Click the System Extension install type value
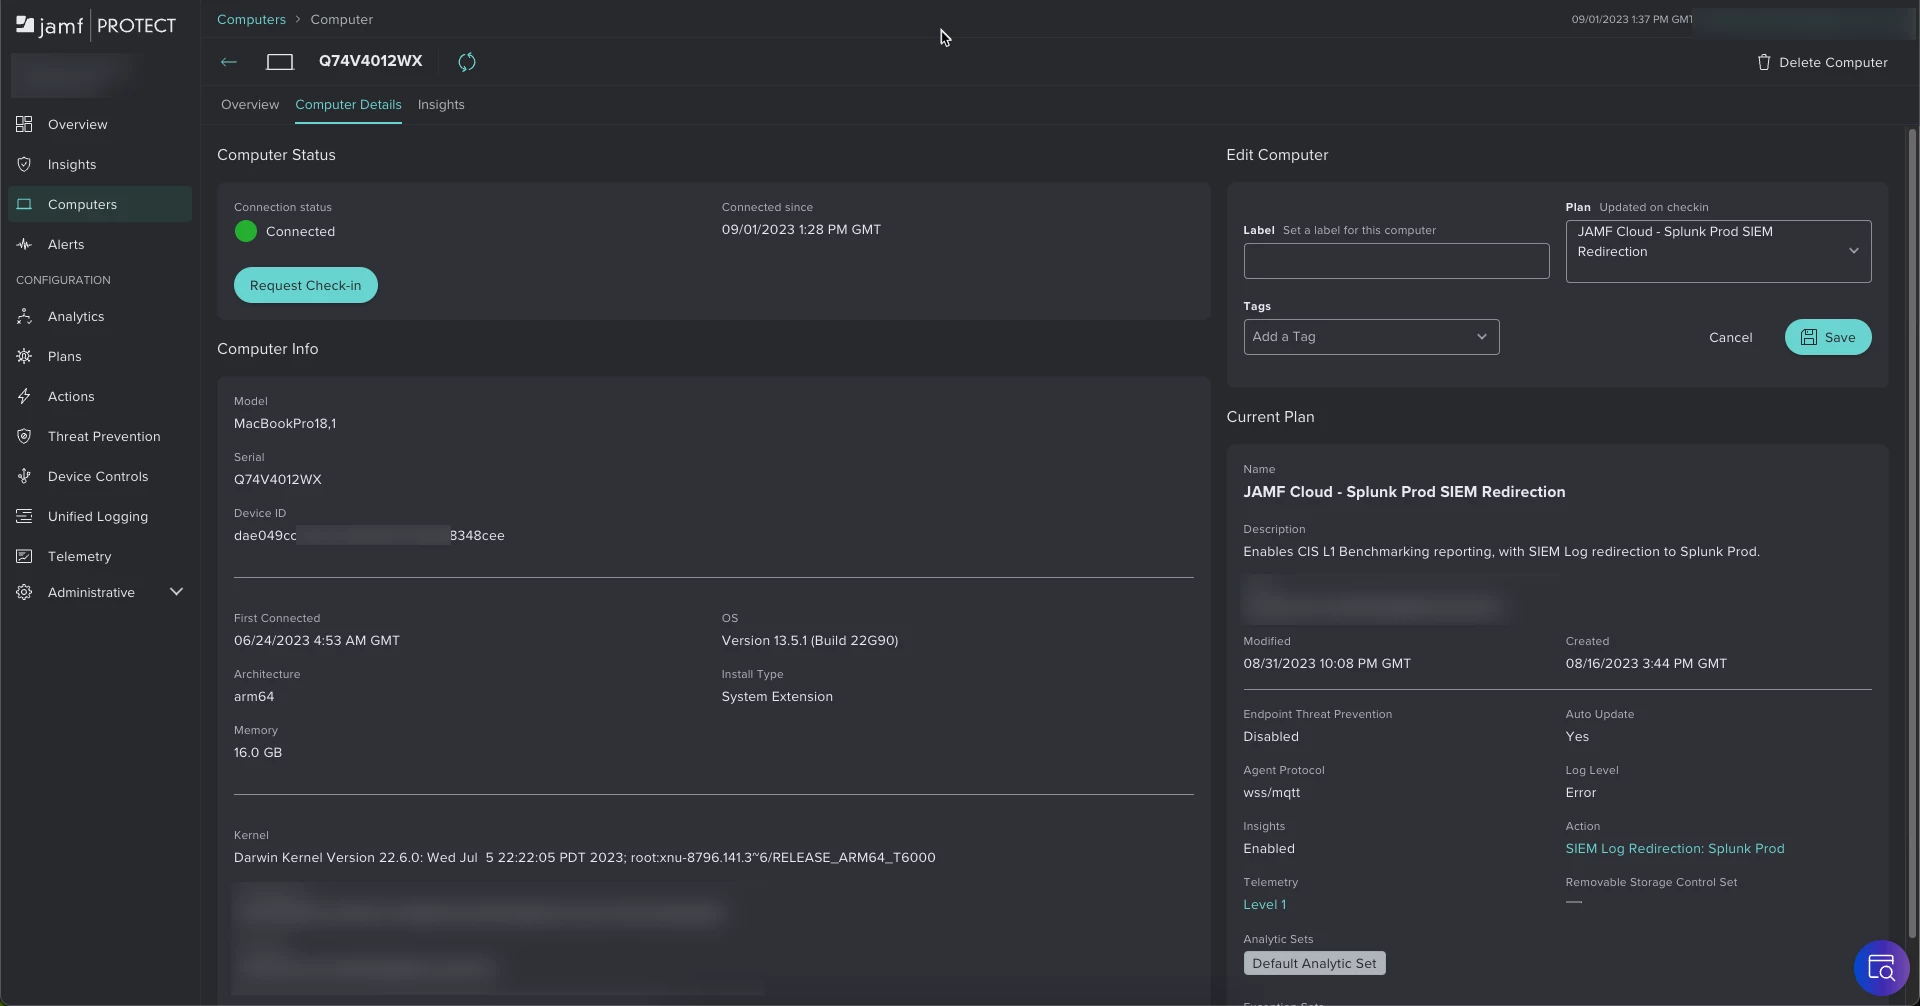 pos(777,696)
